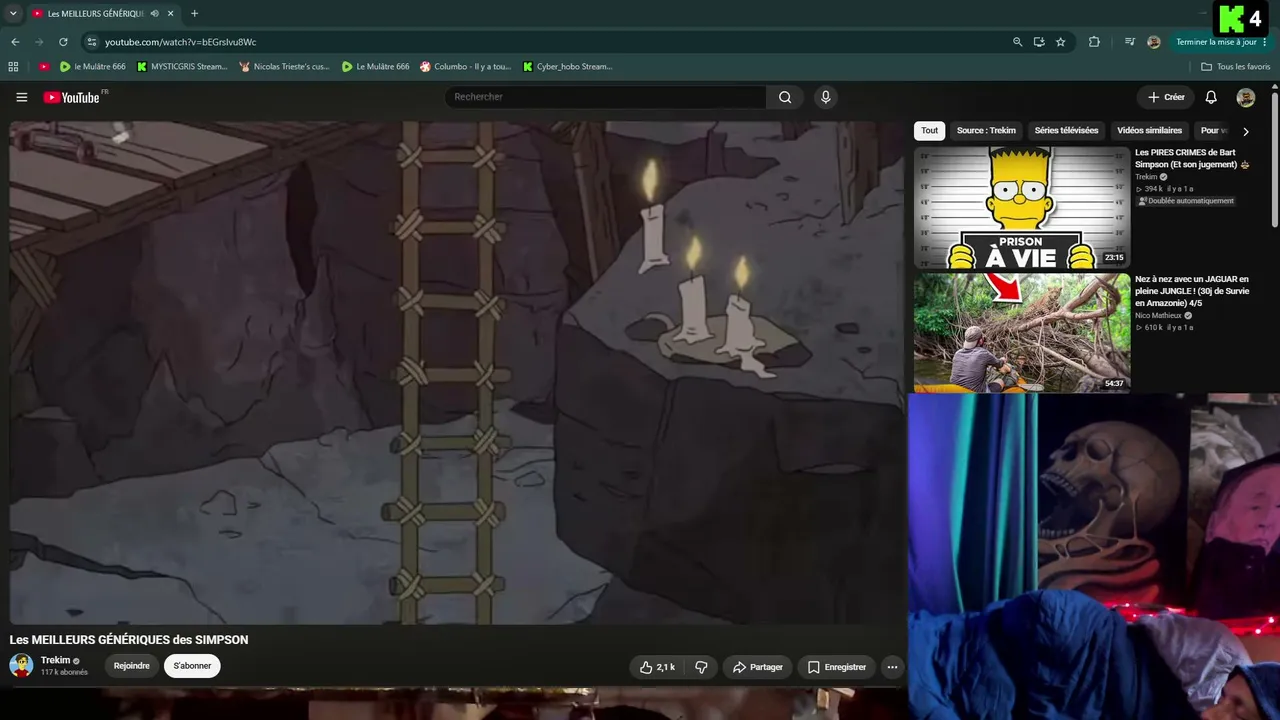This screenshot has height=720, width=1280.
Task: Show more filter chips with the arrow
Action: coord(1245,131)
